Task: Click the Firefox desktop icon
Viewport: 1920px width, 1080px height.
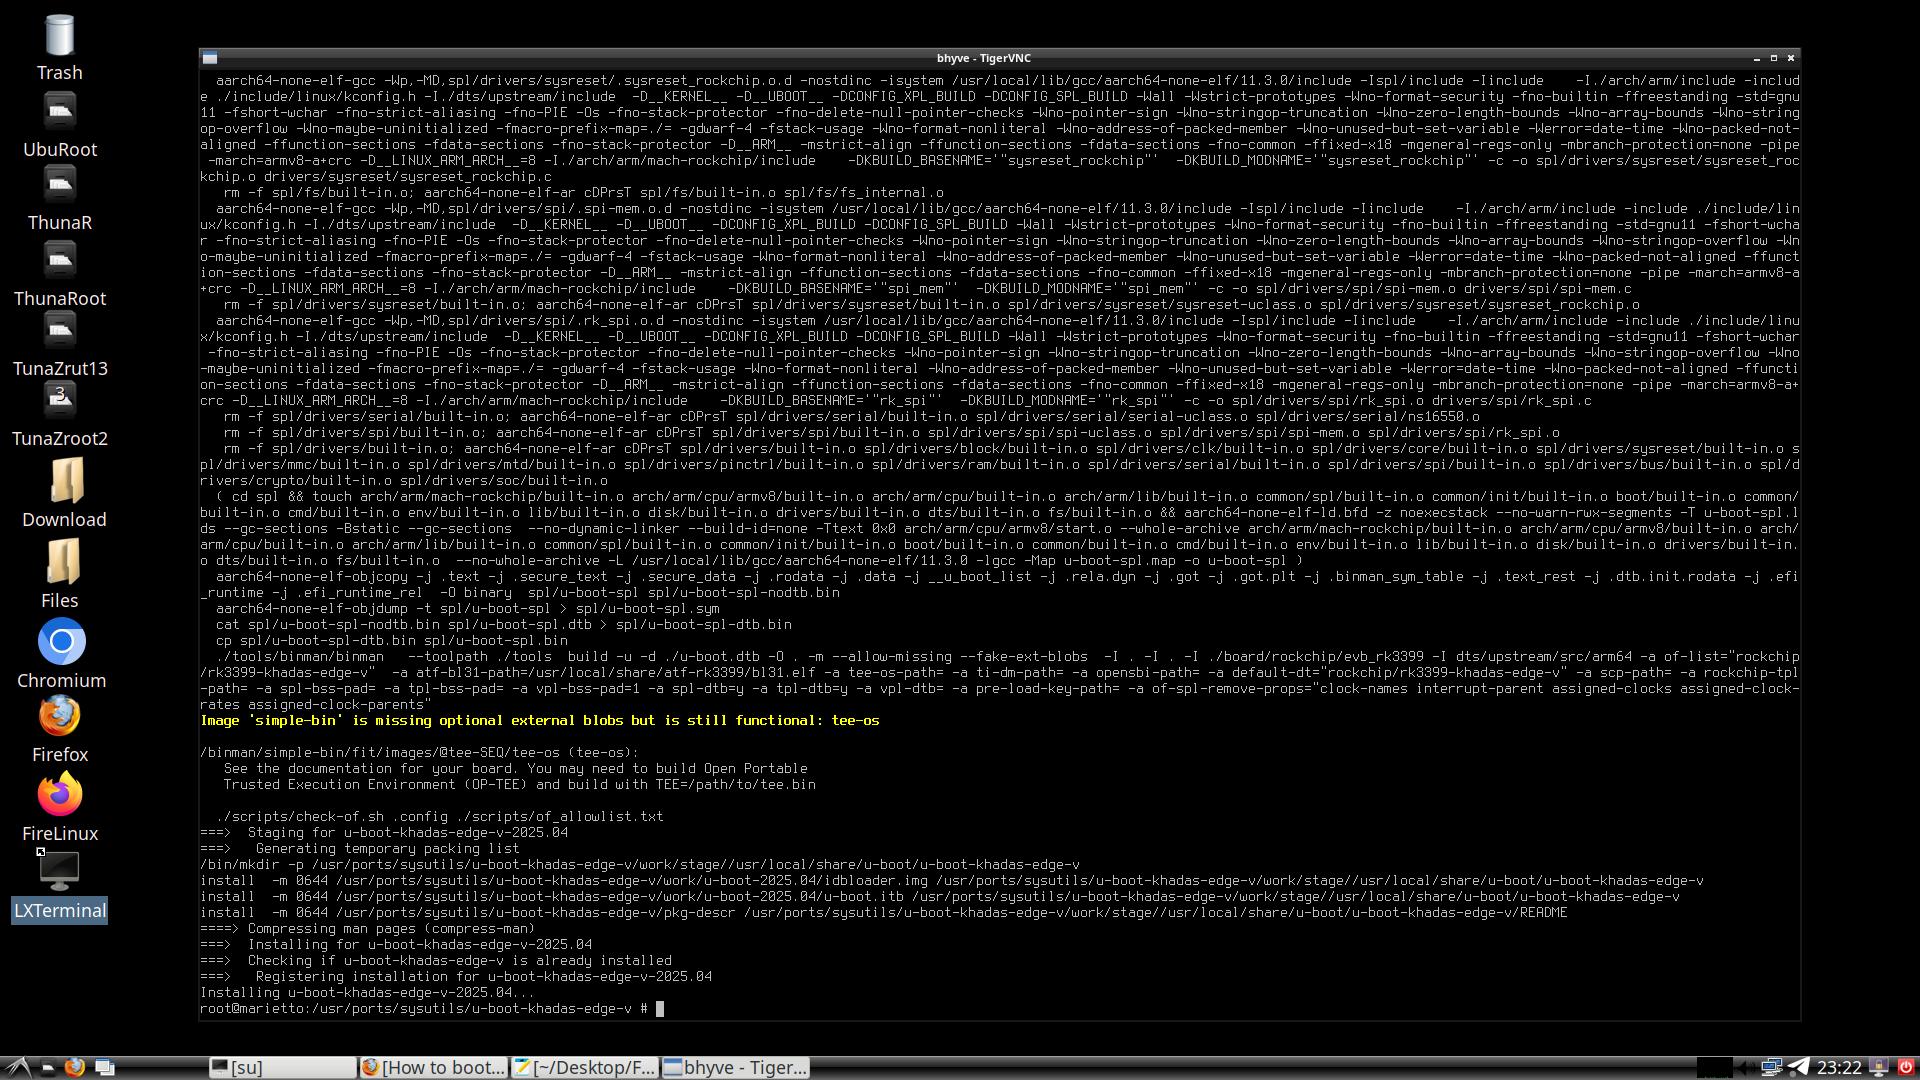Action: pos(59,717)
